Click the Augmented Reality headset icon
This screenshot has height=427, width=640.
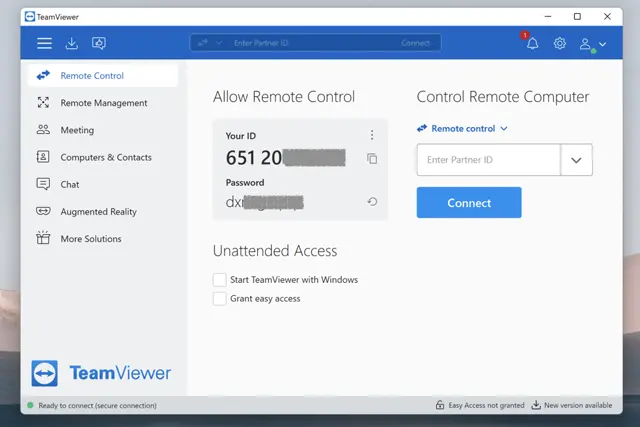pyautogui.click(x=43, y=211)
